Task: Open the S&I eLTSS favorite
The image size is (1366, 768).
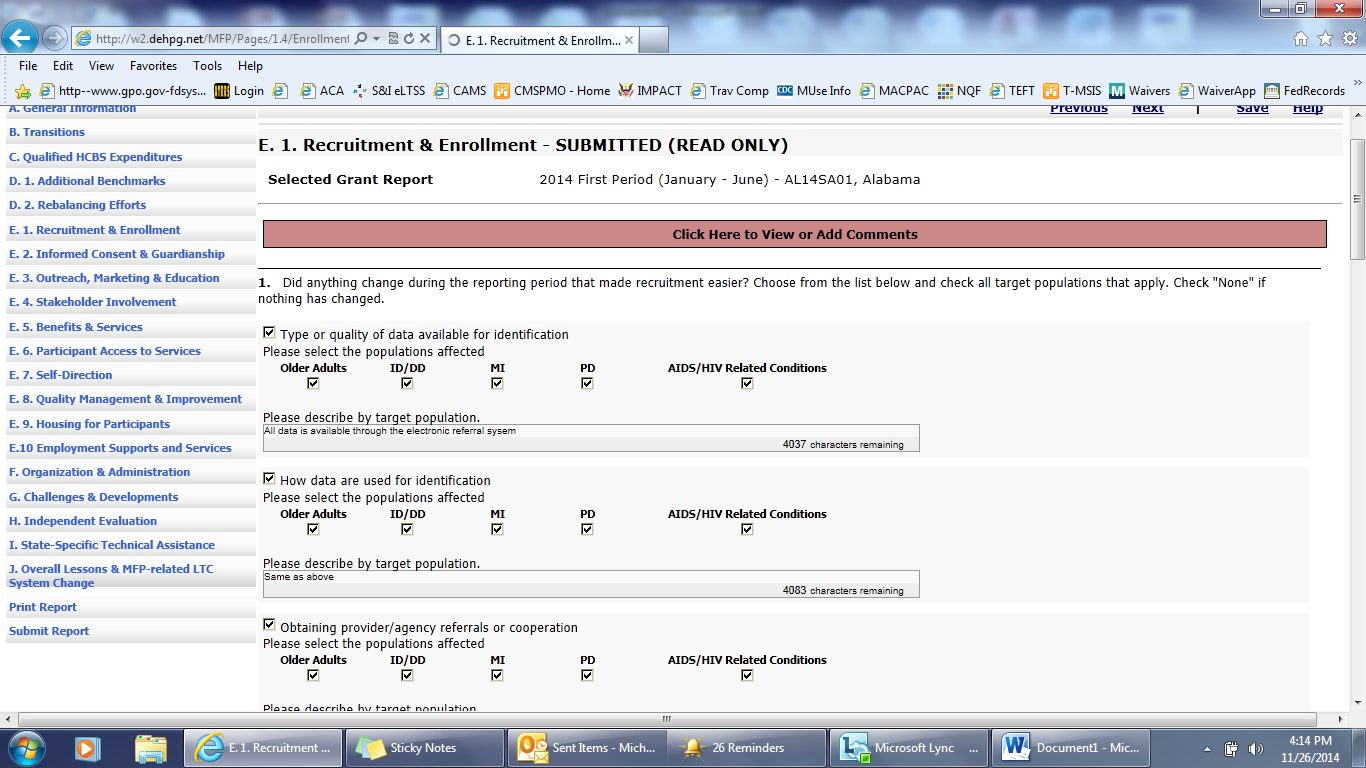Action: click(x=388, y=91)
